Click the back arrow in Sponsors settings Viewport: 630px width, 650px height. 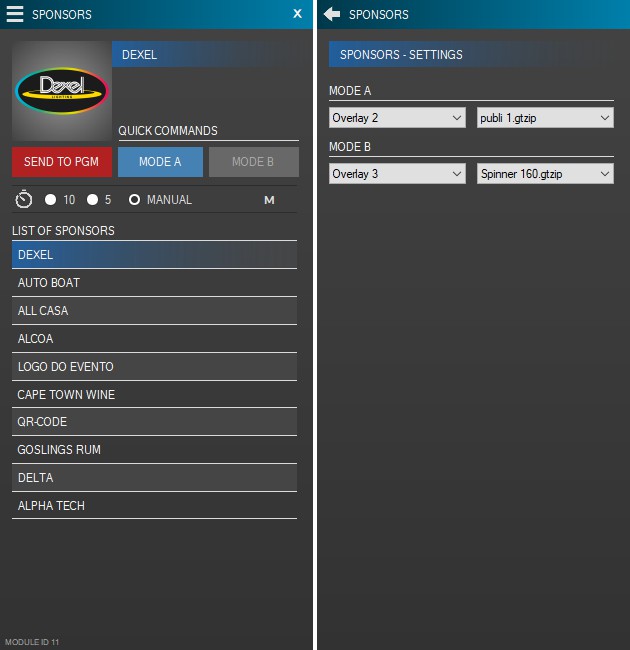click(x=332, y=14)
